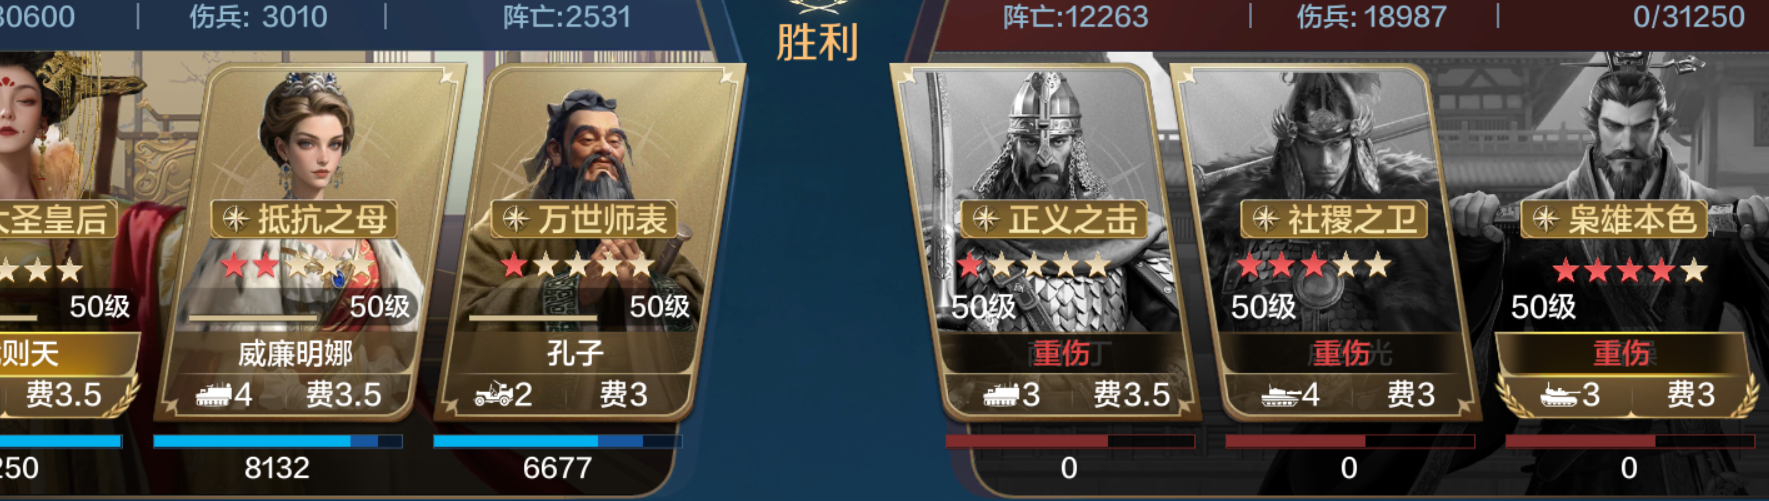The width and height of the screenshot is (1769, 501).
Task: Select the 威廉明娜 hero name label
Action: point(294,353)
